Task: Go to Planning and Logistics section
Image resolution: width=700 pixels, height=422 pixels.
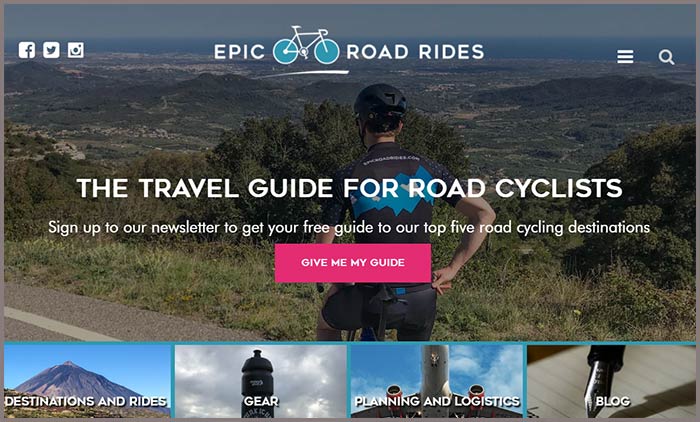Action: [x=437, y=401]
